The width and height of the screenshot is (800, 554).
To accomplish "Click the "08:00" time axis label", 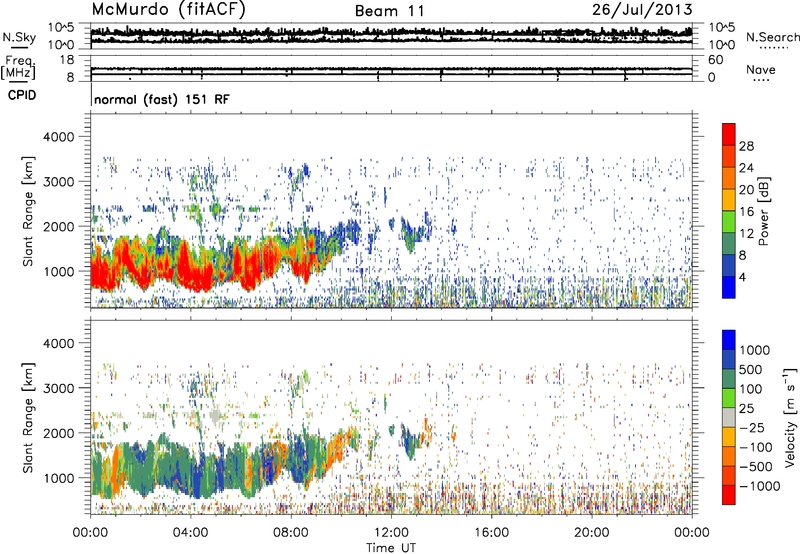I will pos(290,533).
